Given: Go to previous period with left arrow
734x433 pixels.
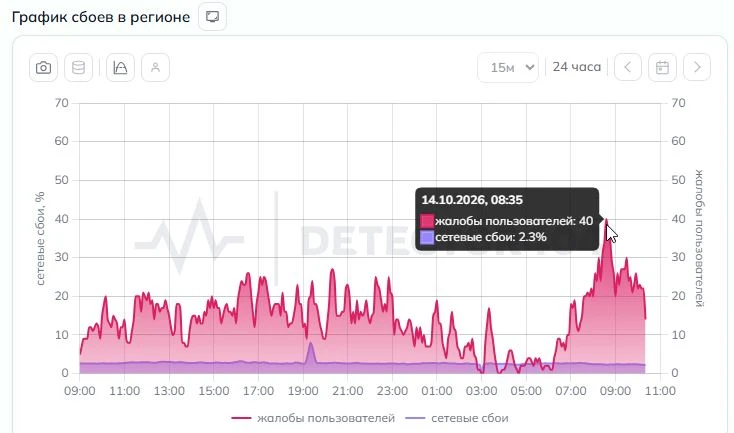Looking at the screenshot, I should 628,67.
